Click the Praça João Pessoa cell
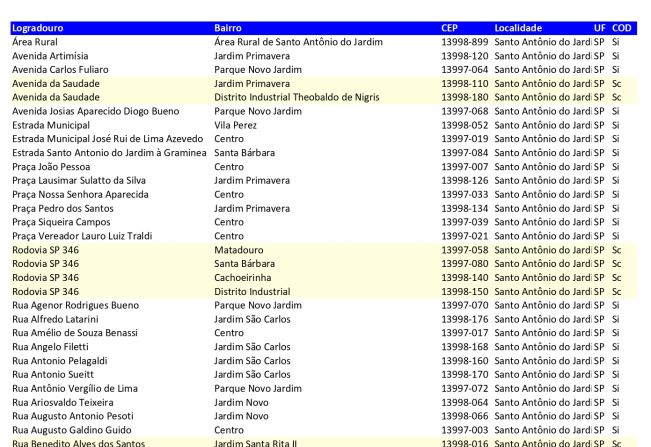 click(51, 166)
